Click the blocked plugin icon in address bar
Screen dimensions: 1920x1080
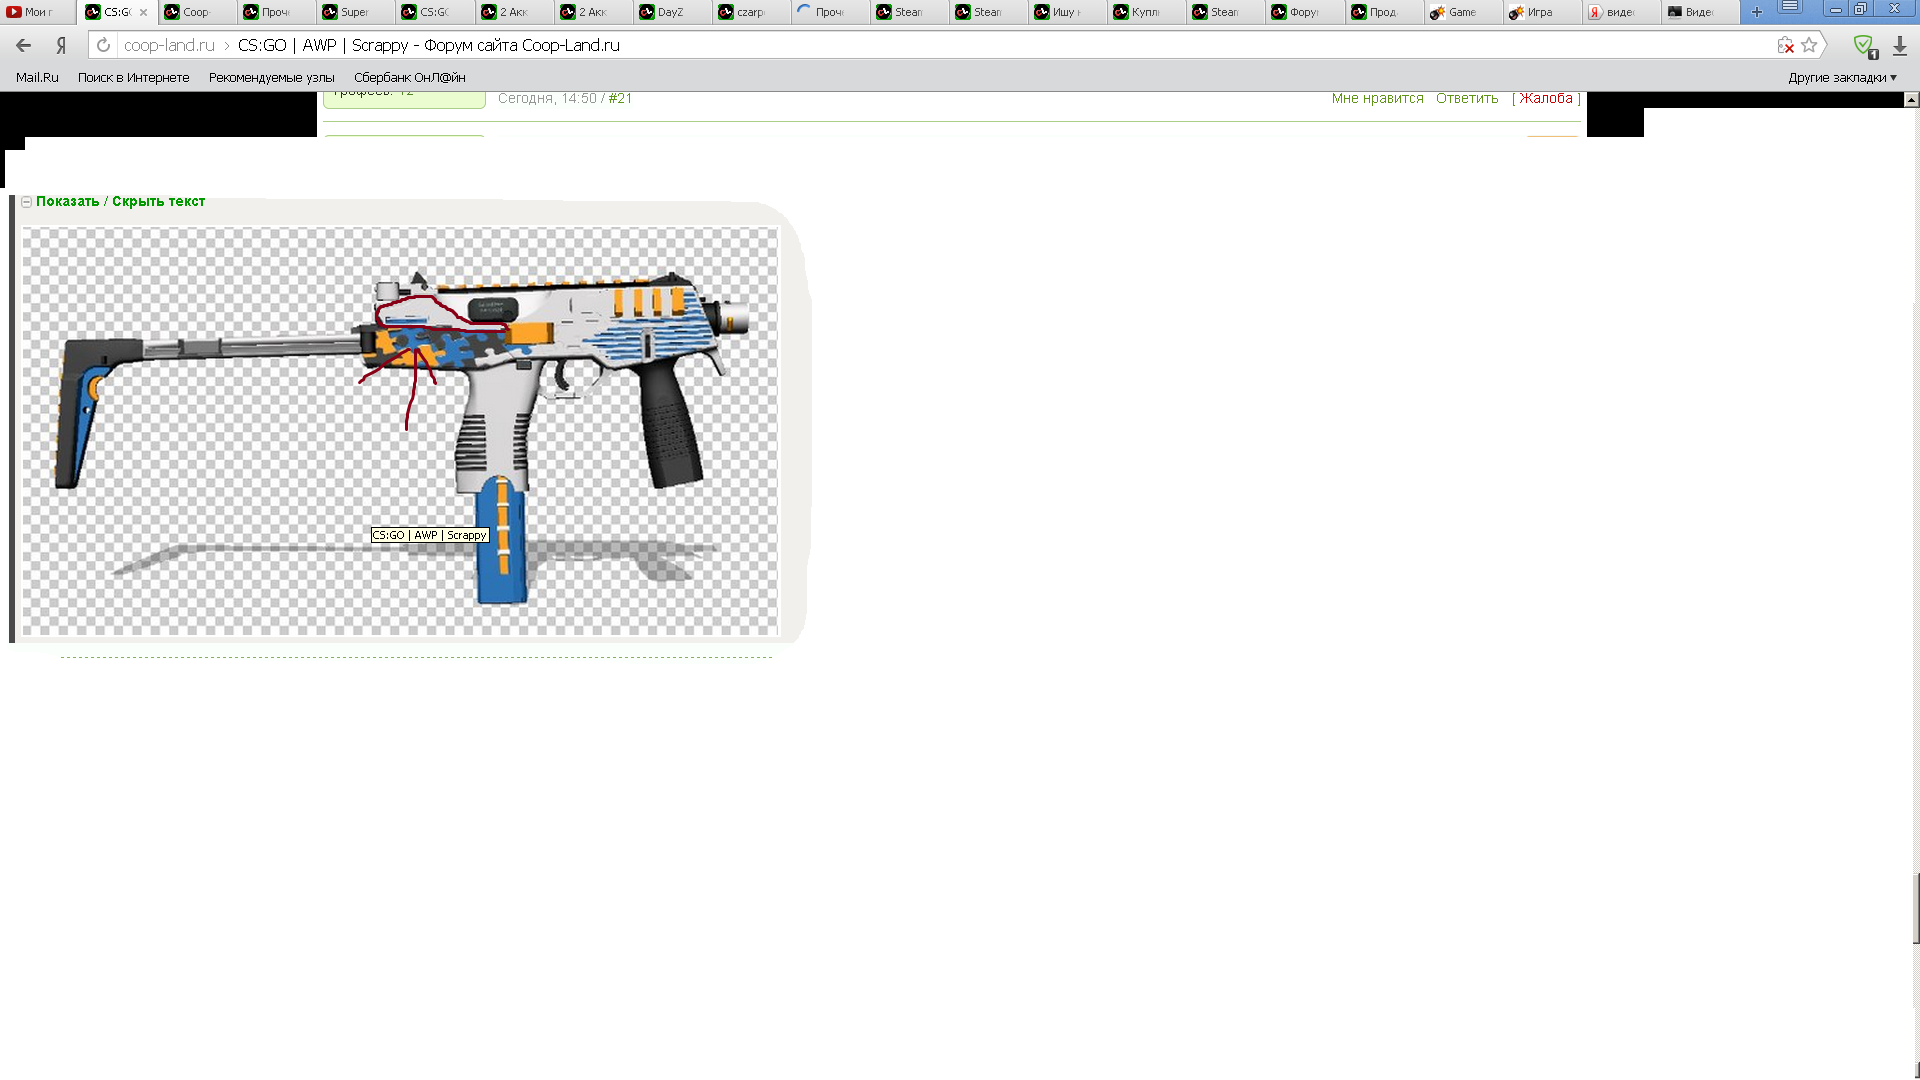click(1786, 45)
